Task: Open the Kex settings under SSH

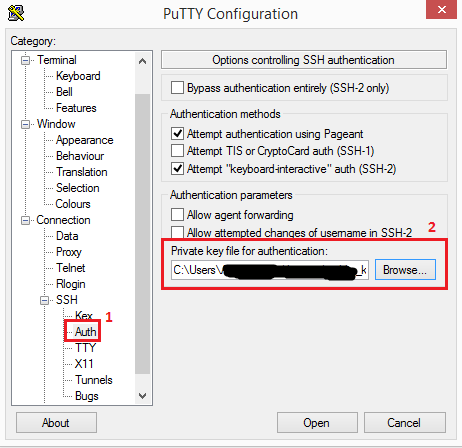Action: pyautogui.click(x=84, y=315)
